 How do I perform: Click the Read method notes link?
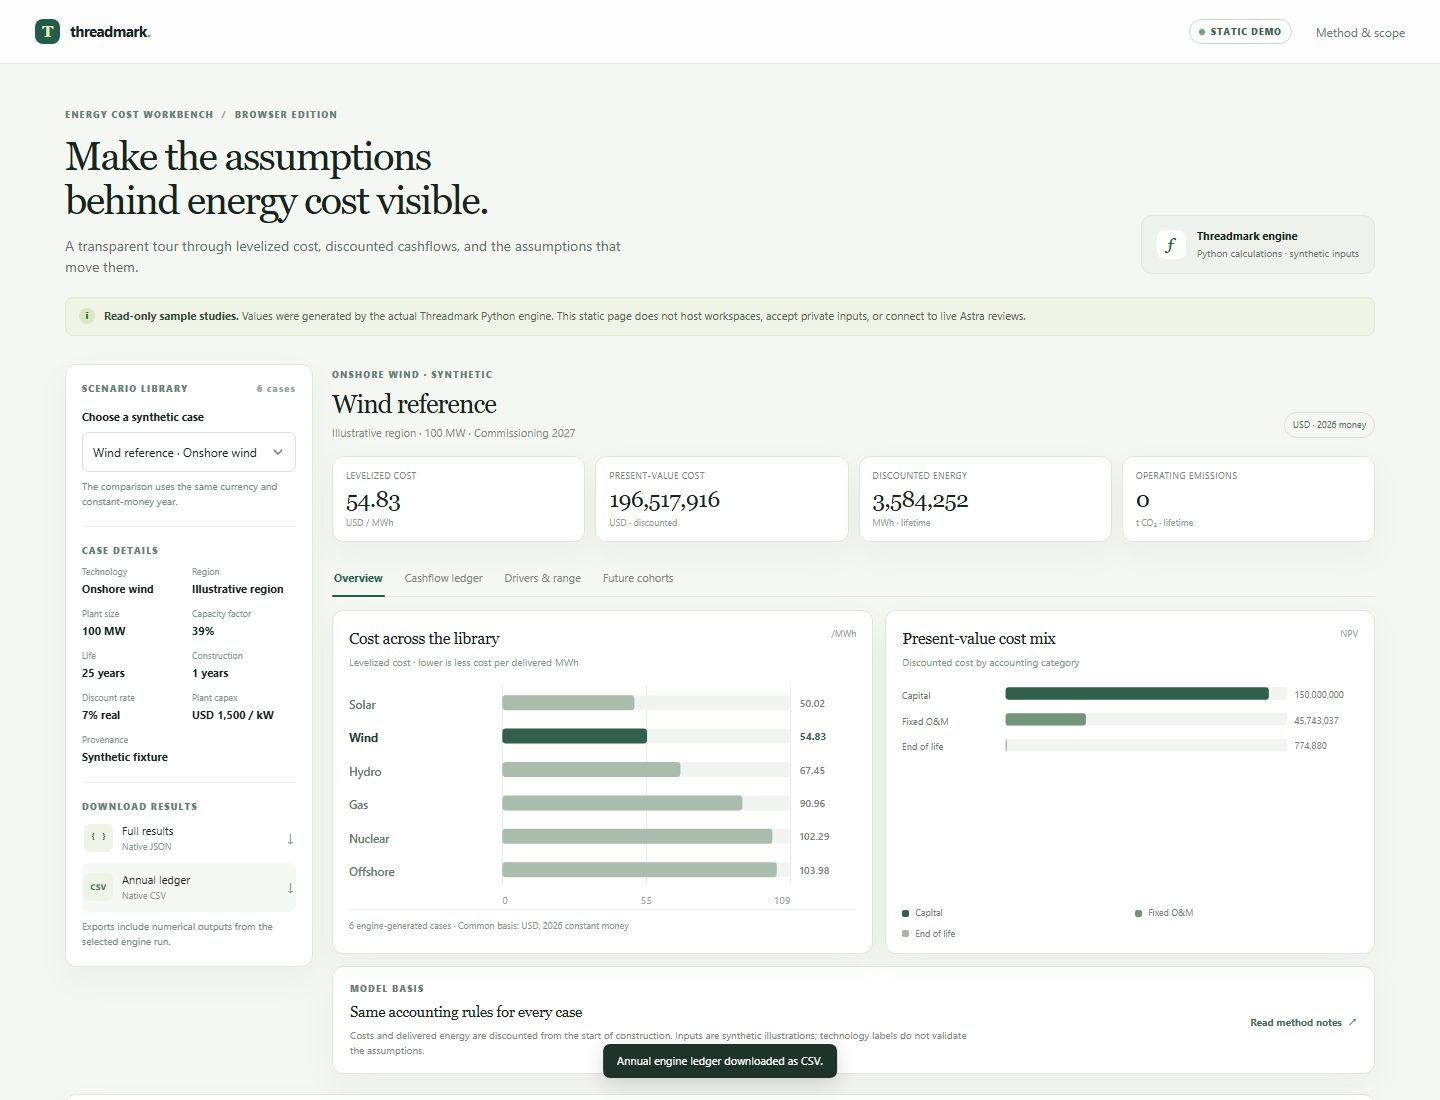point(1303,1022)
